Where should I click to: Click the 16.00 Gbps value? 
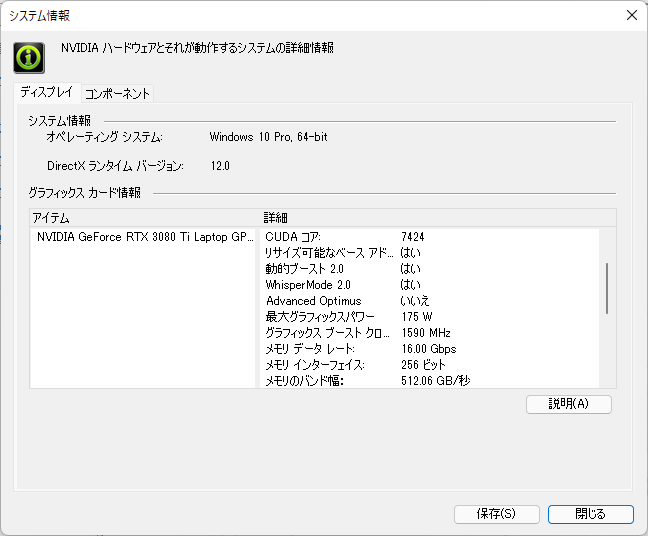coord(429,349)
